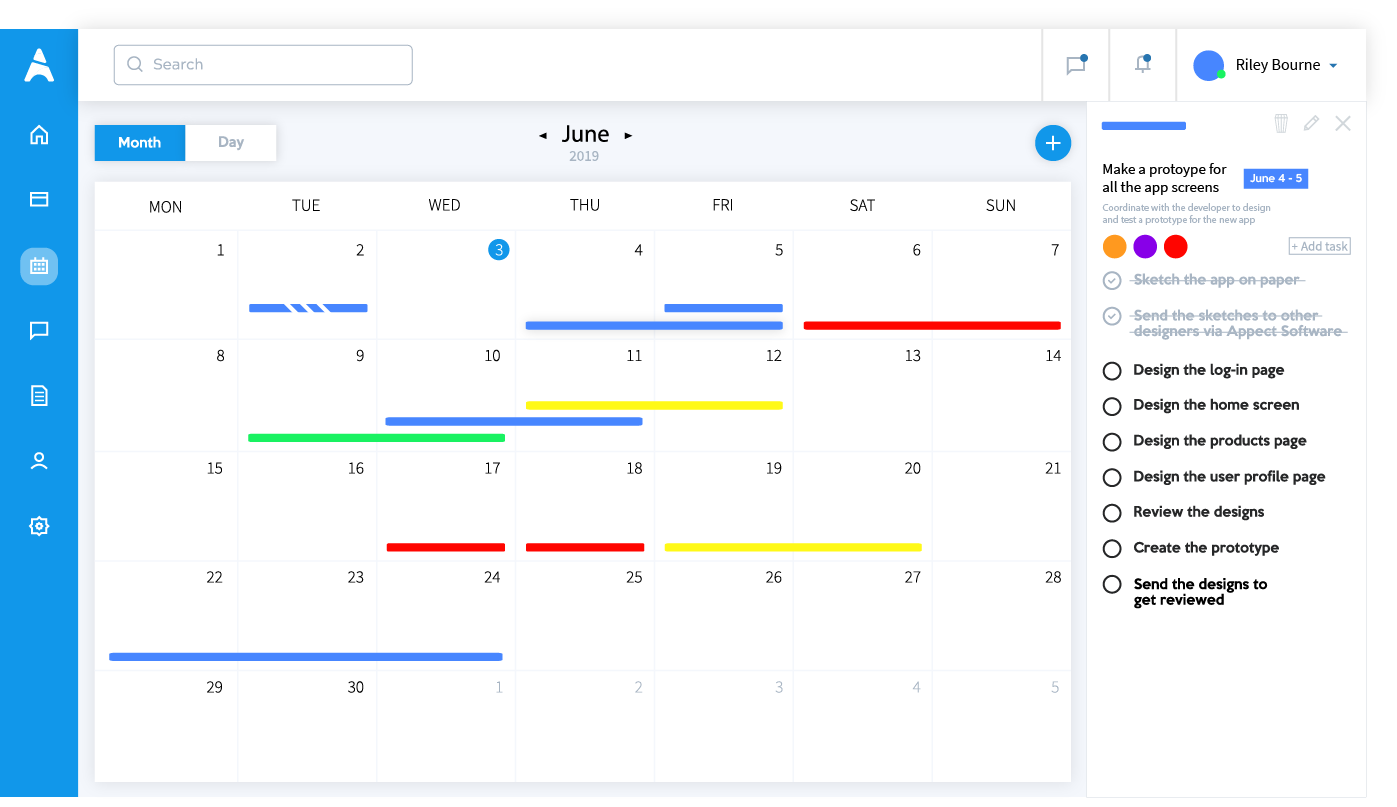Switch to the Day view tab
Screen dimensions: 1397x807
(231, 142)
